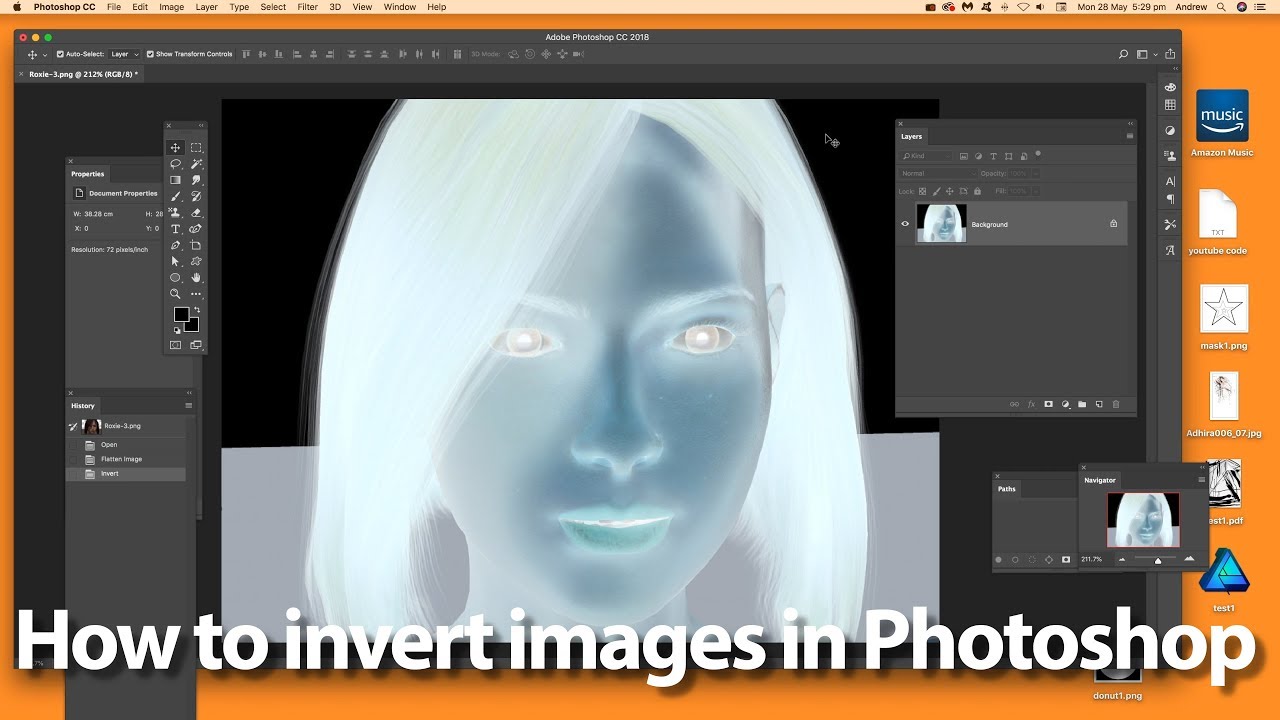Click the Background layer lock icon
Screen dimensions: 1280x720
tap(1113, 223)
